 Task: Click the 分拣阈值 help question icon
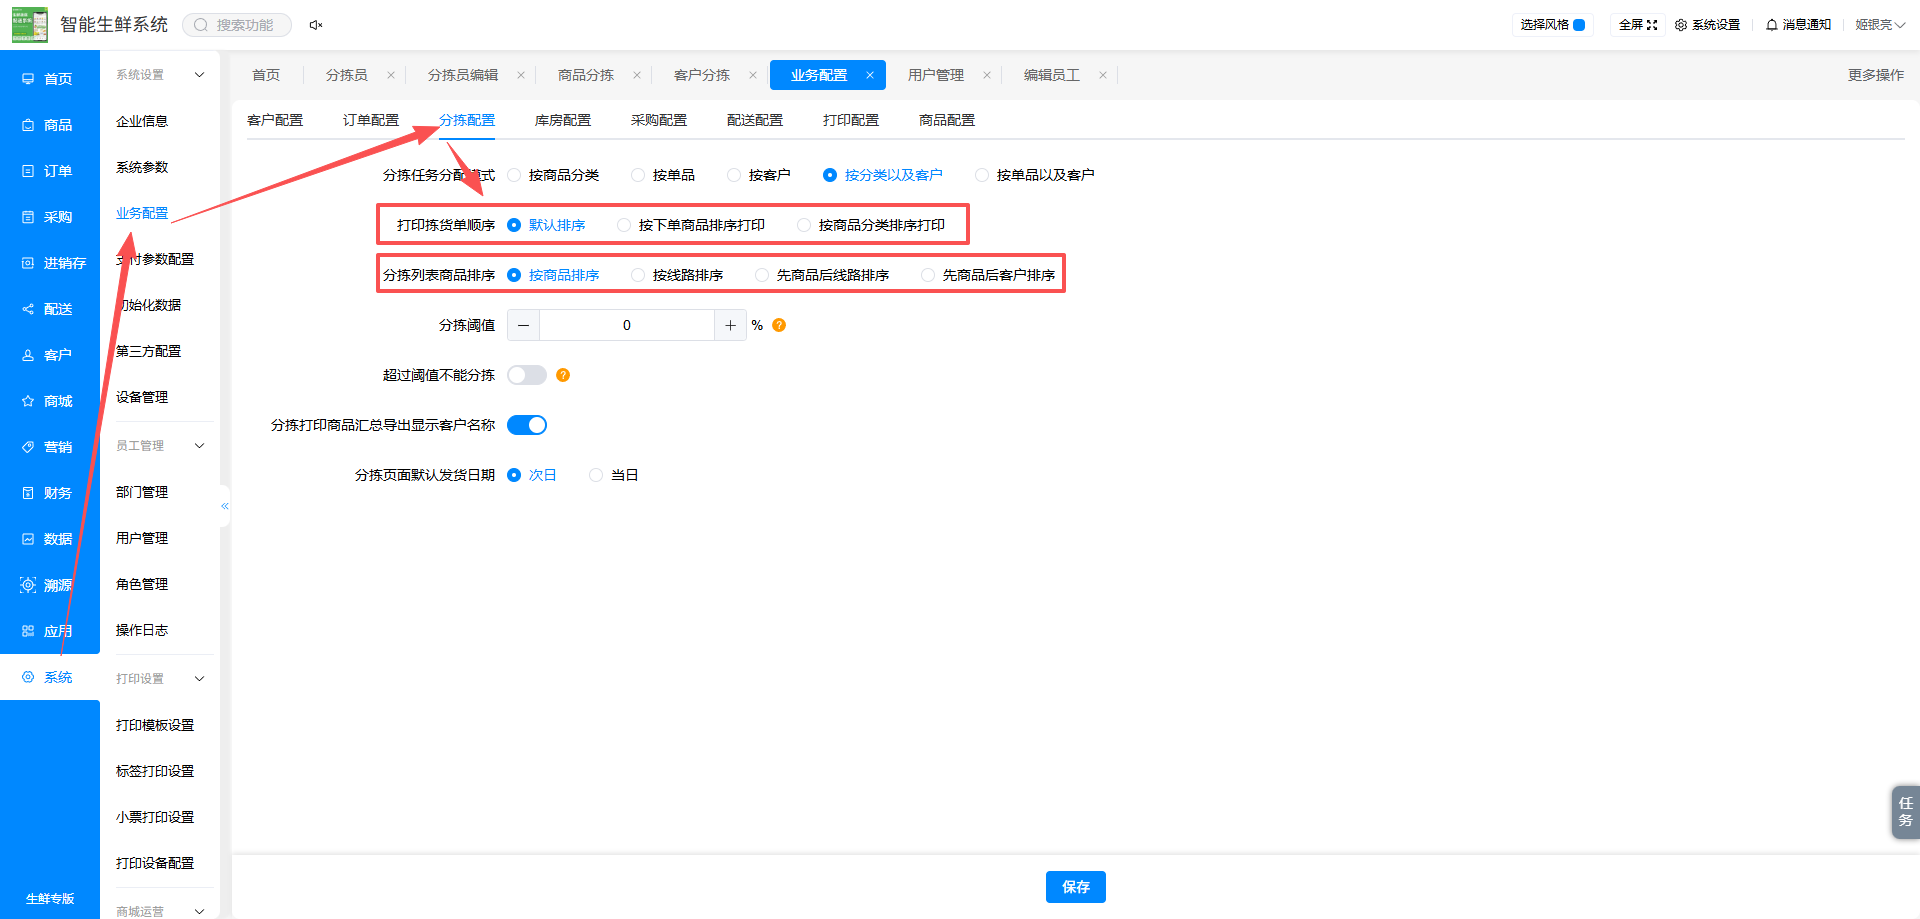coord(779,325)
